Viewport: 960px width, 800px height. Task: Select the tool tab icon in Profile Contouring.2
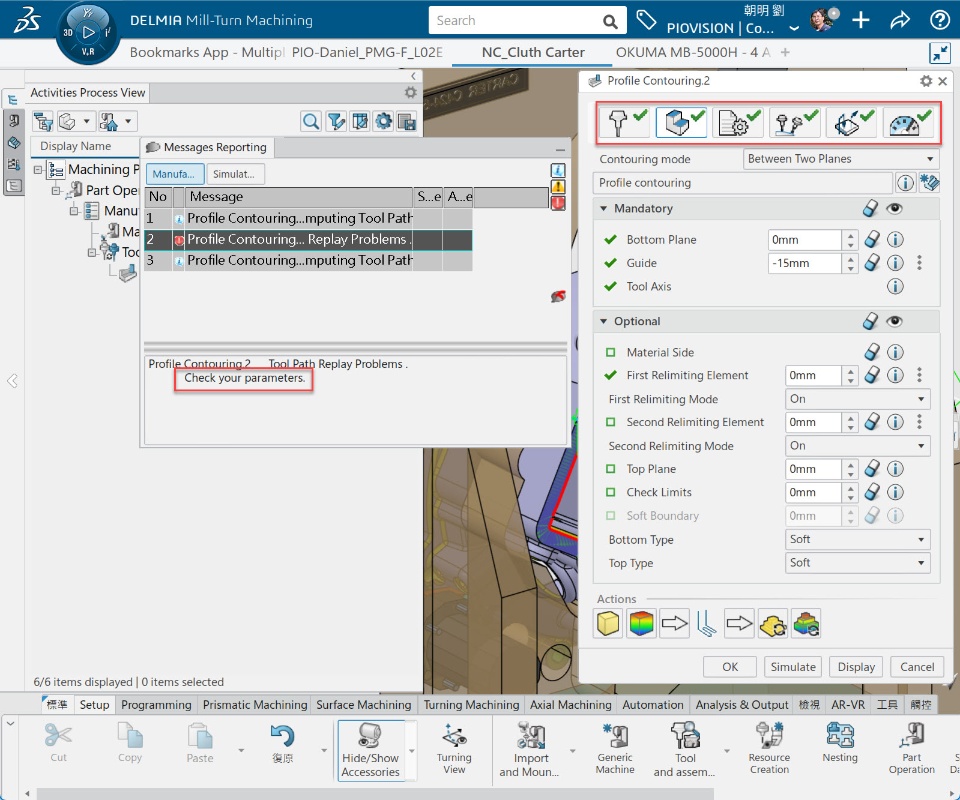click(x=624, y=122)
